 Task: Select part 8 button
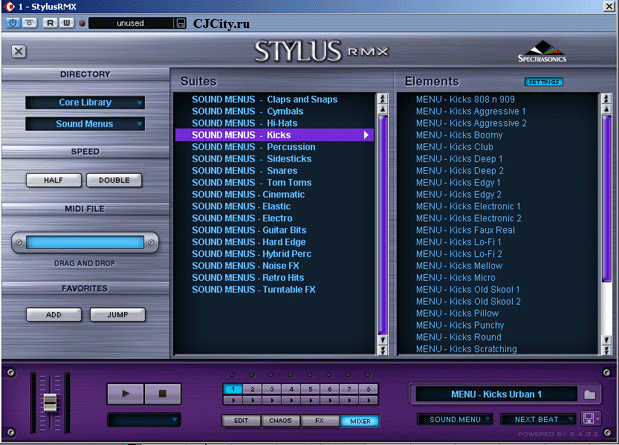[x=368, y=389]
